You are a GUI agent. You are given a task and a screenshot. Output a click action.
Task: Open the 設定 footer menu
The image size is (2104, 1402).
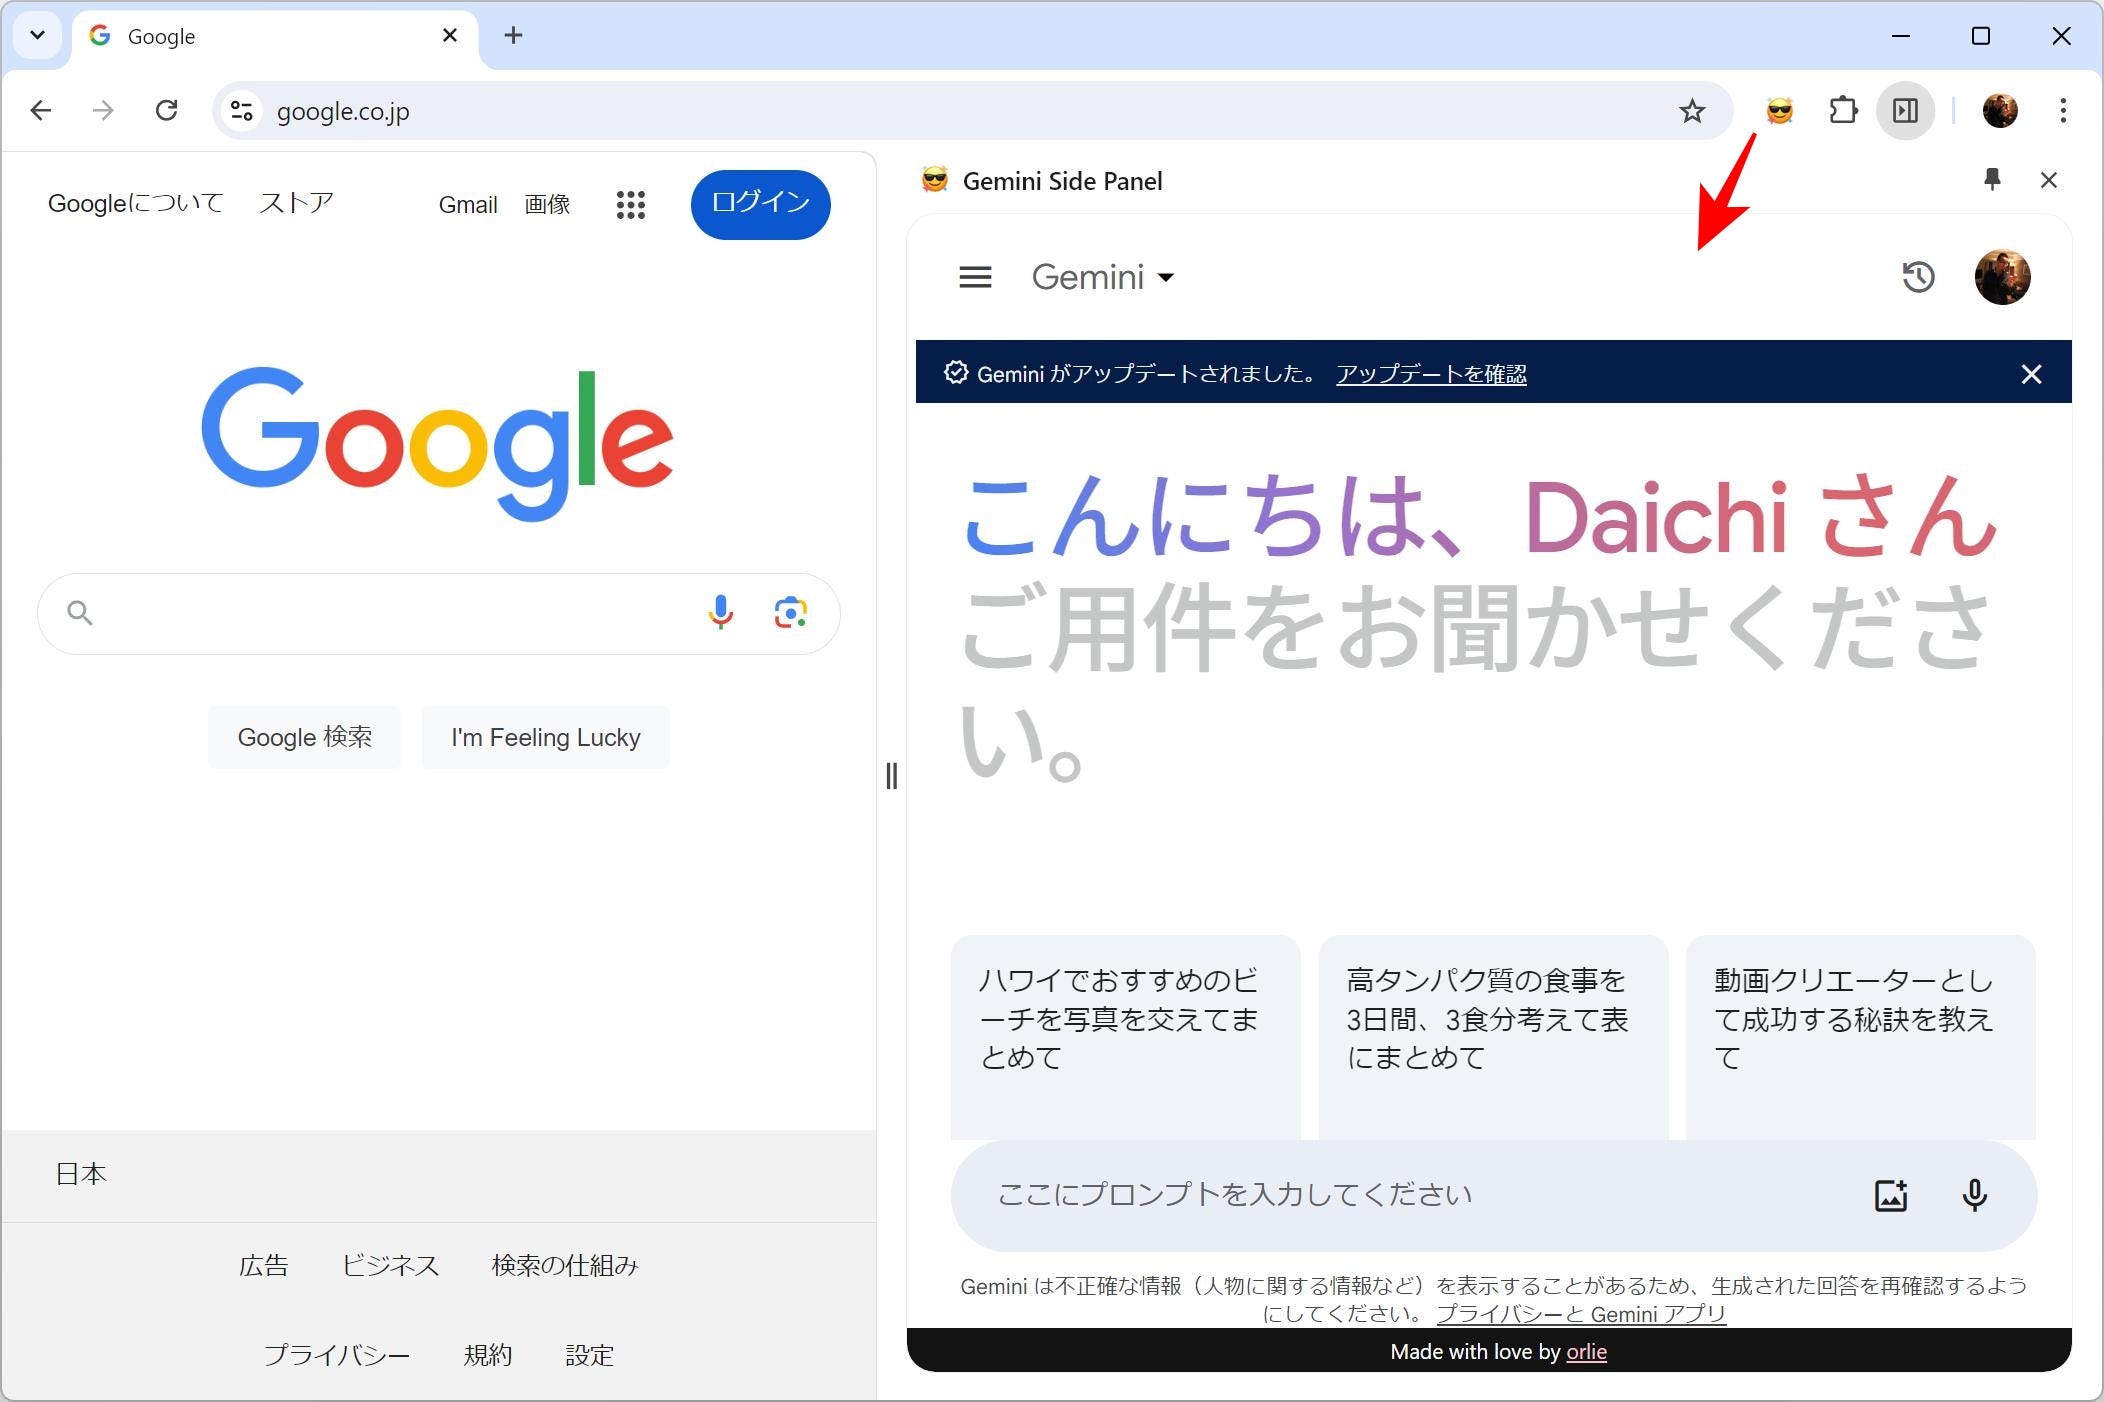(589, 1355)
